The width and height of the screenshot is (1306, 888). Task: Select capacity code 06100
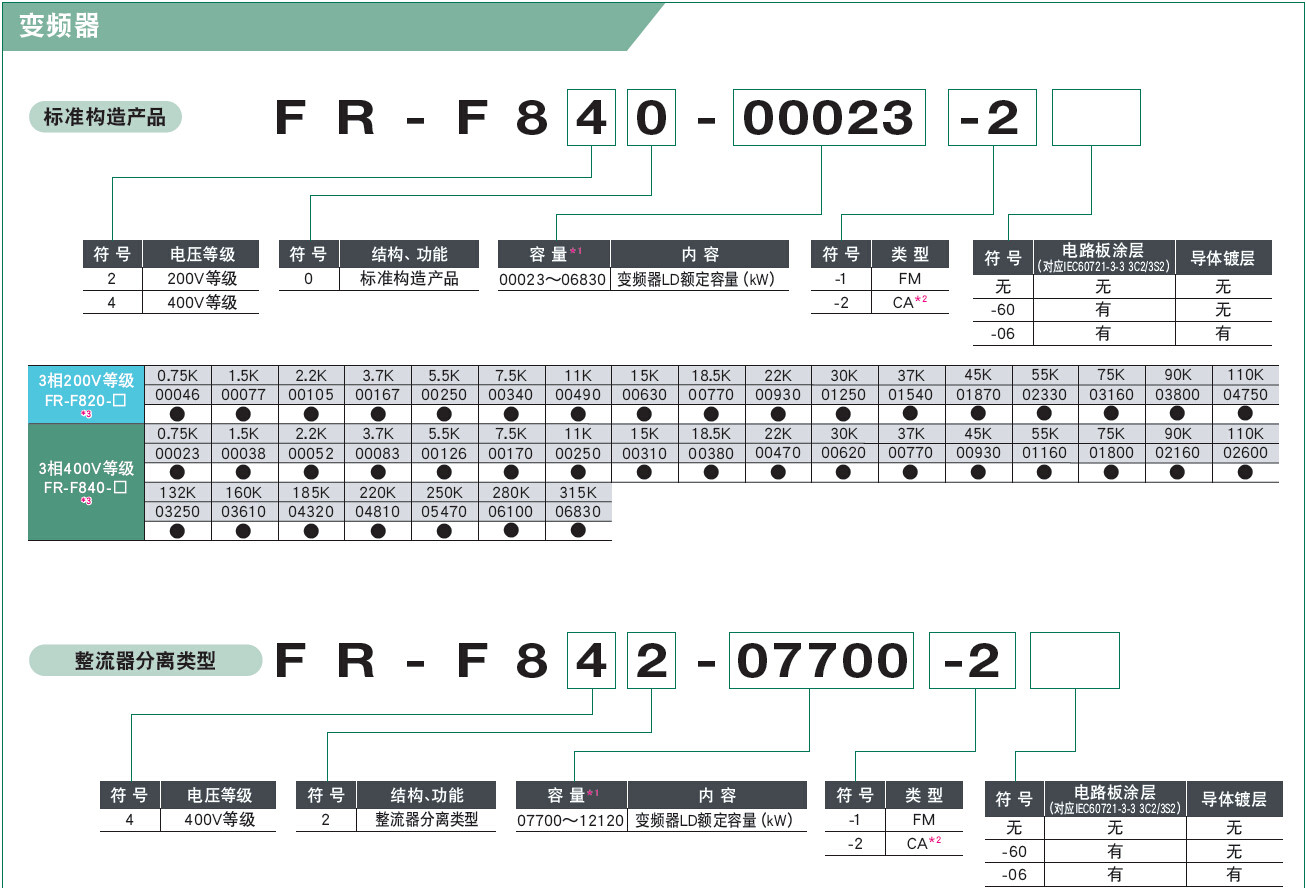click(511, 511)
